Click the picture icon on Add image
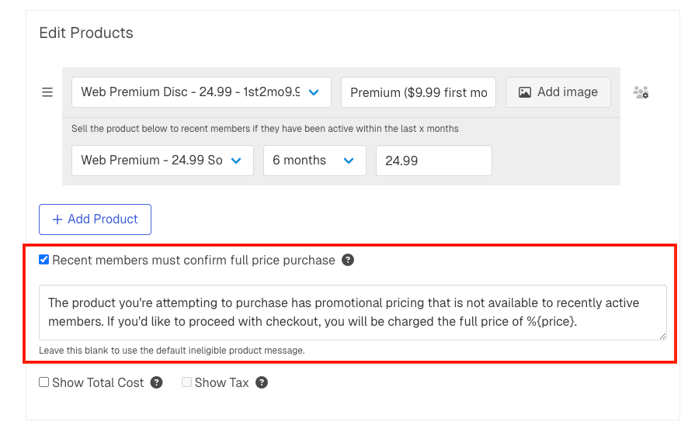The width and height of the screenshot is (688, 432). 525,93
